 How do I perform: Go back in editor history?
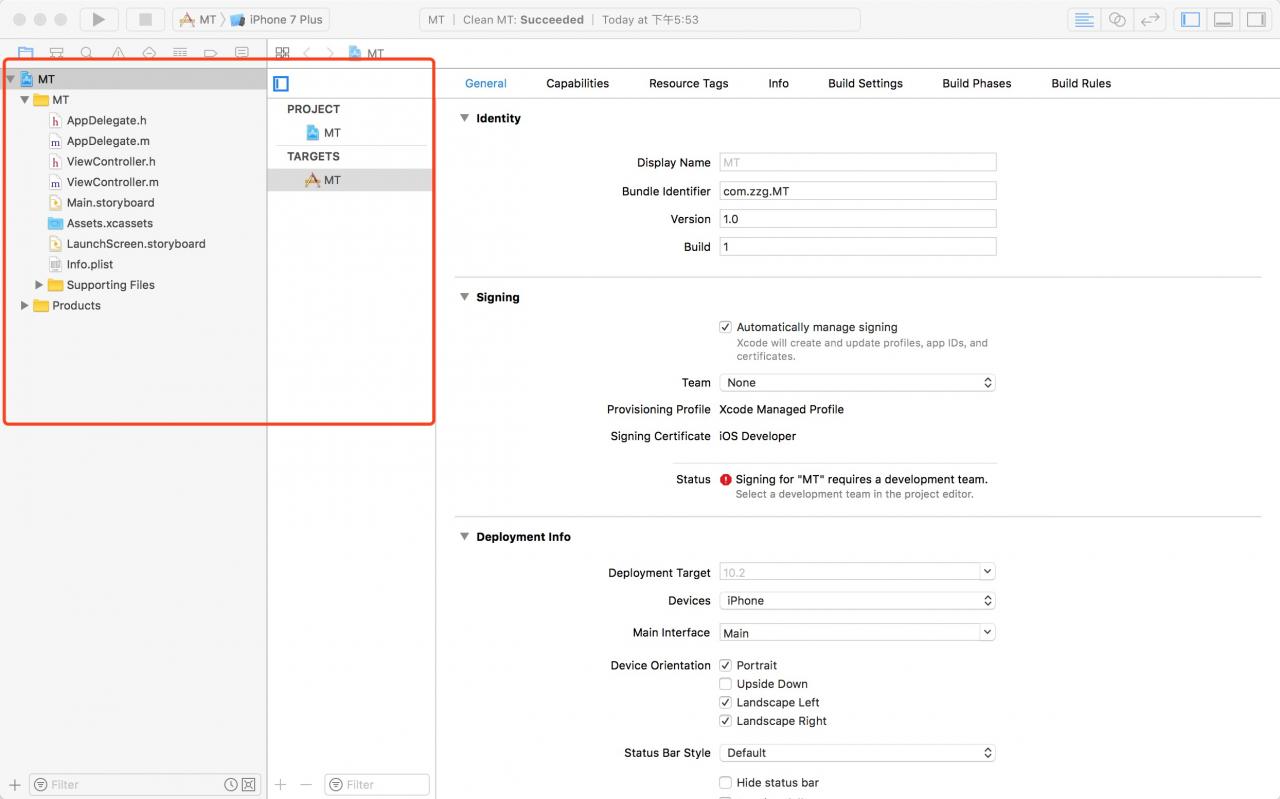pos(307,53)
